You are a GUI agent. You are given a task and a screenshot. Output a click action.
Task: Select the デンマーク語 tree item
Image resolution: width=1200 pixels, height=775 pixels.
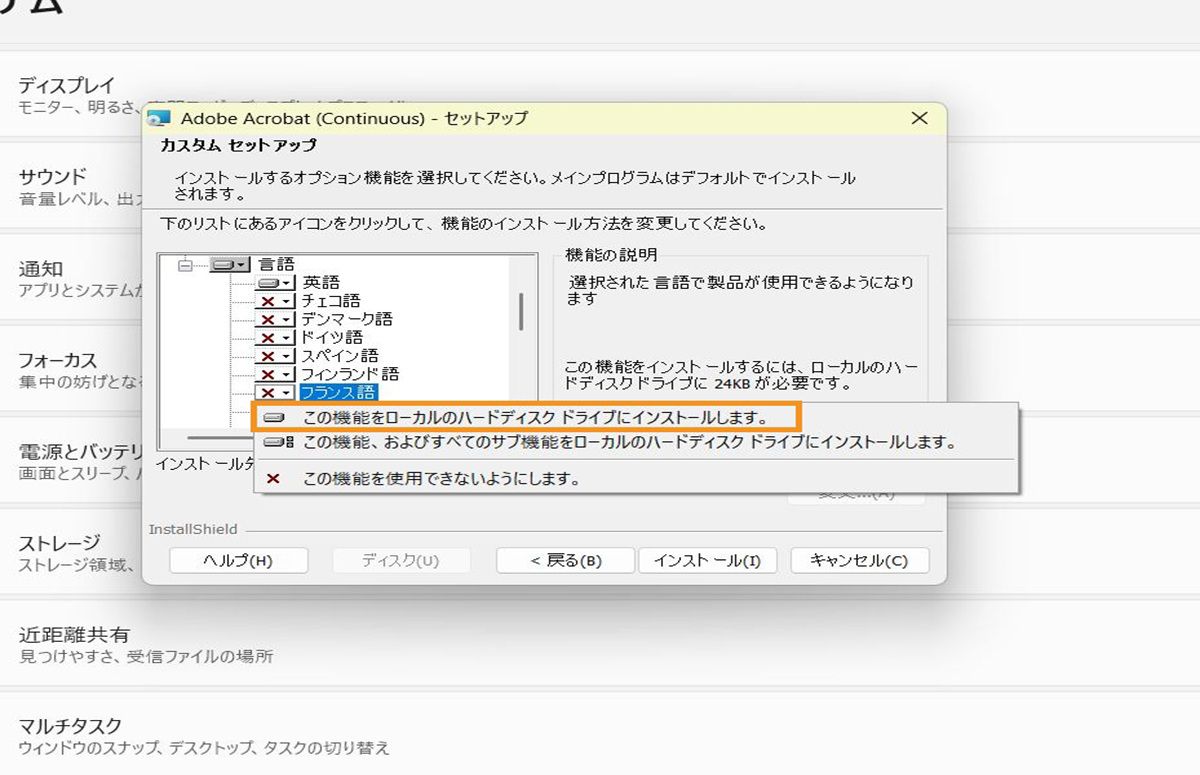pos(347,319)
